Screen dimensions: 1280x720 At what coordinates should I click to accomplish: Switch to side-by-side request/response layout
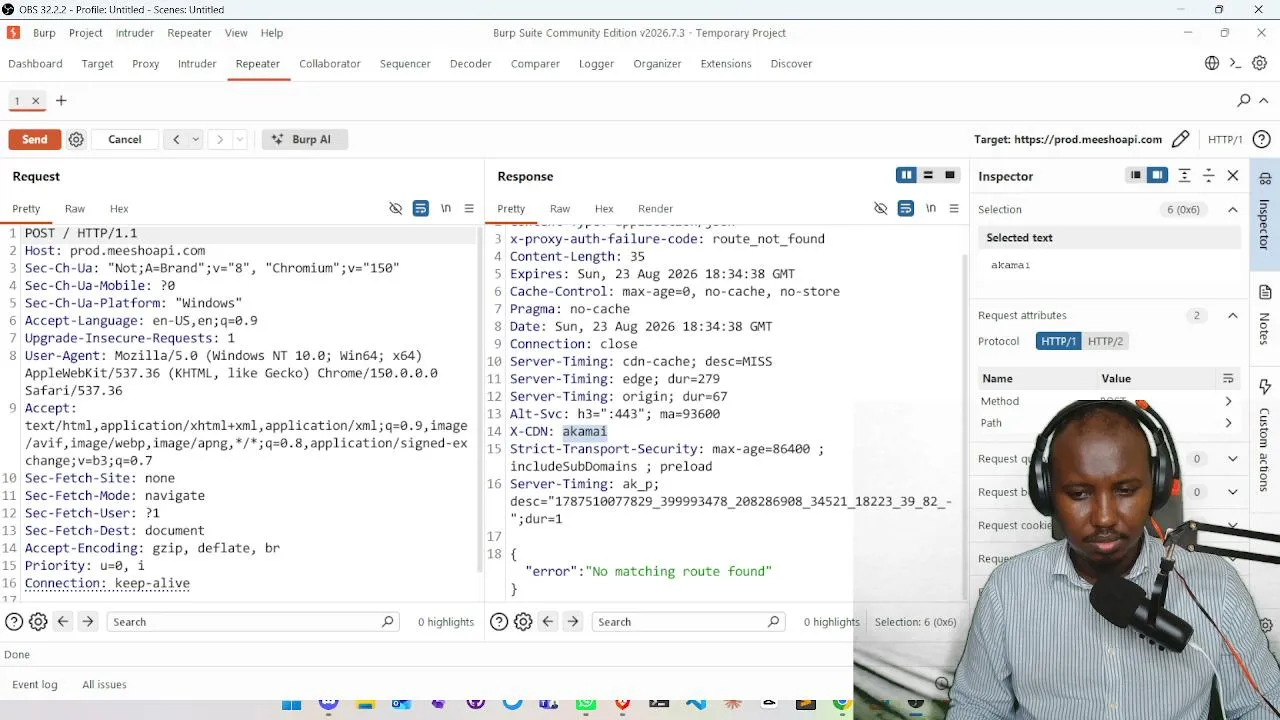(x=906, y=176)
